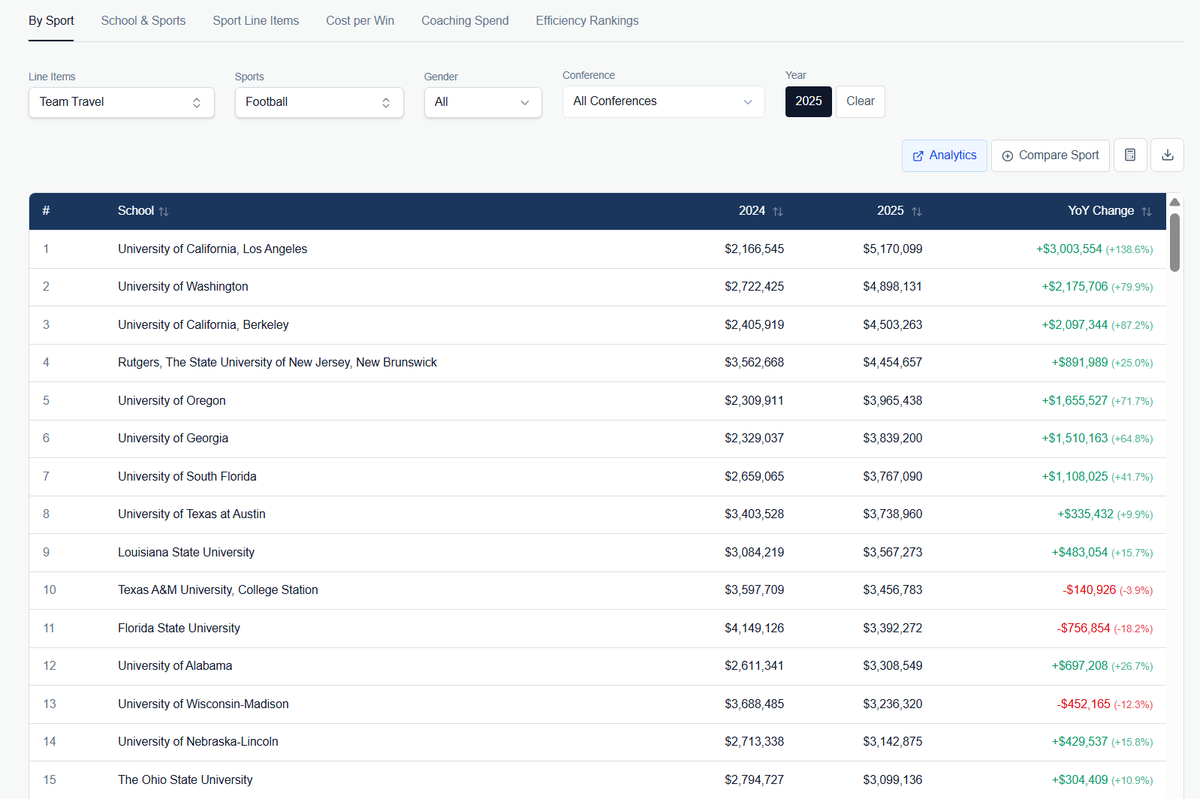Click Georgia 2024 value $2,329,037
The width and height of the screenshot is (1200, 799).
[x=754, y=438]
